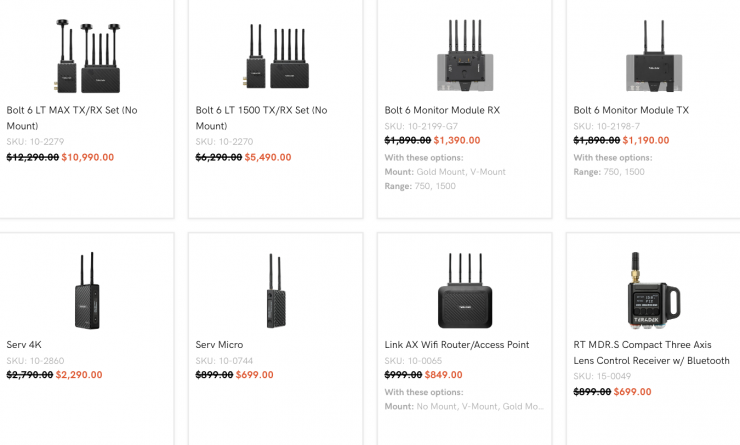740x445 pixels.
Task: Go to the Serv Micro product link
Action: pyautogui.click(x=220, y=345)
